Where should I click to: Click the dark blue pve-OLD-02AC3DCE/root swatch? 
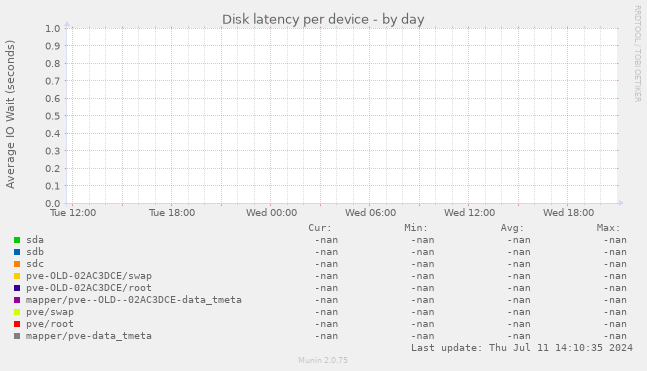pyautogui.click(x=17, y=288)
